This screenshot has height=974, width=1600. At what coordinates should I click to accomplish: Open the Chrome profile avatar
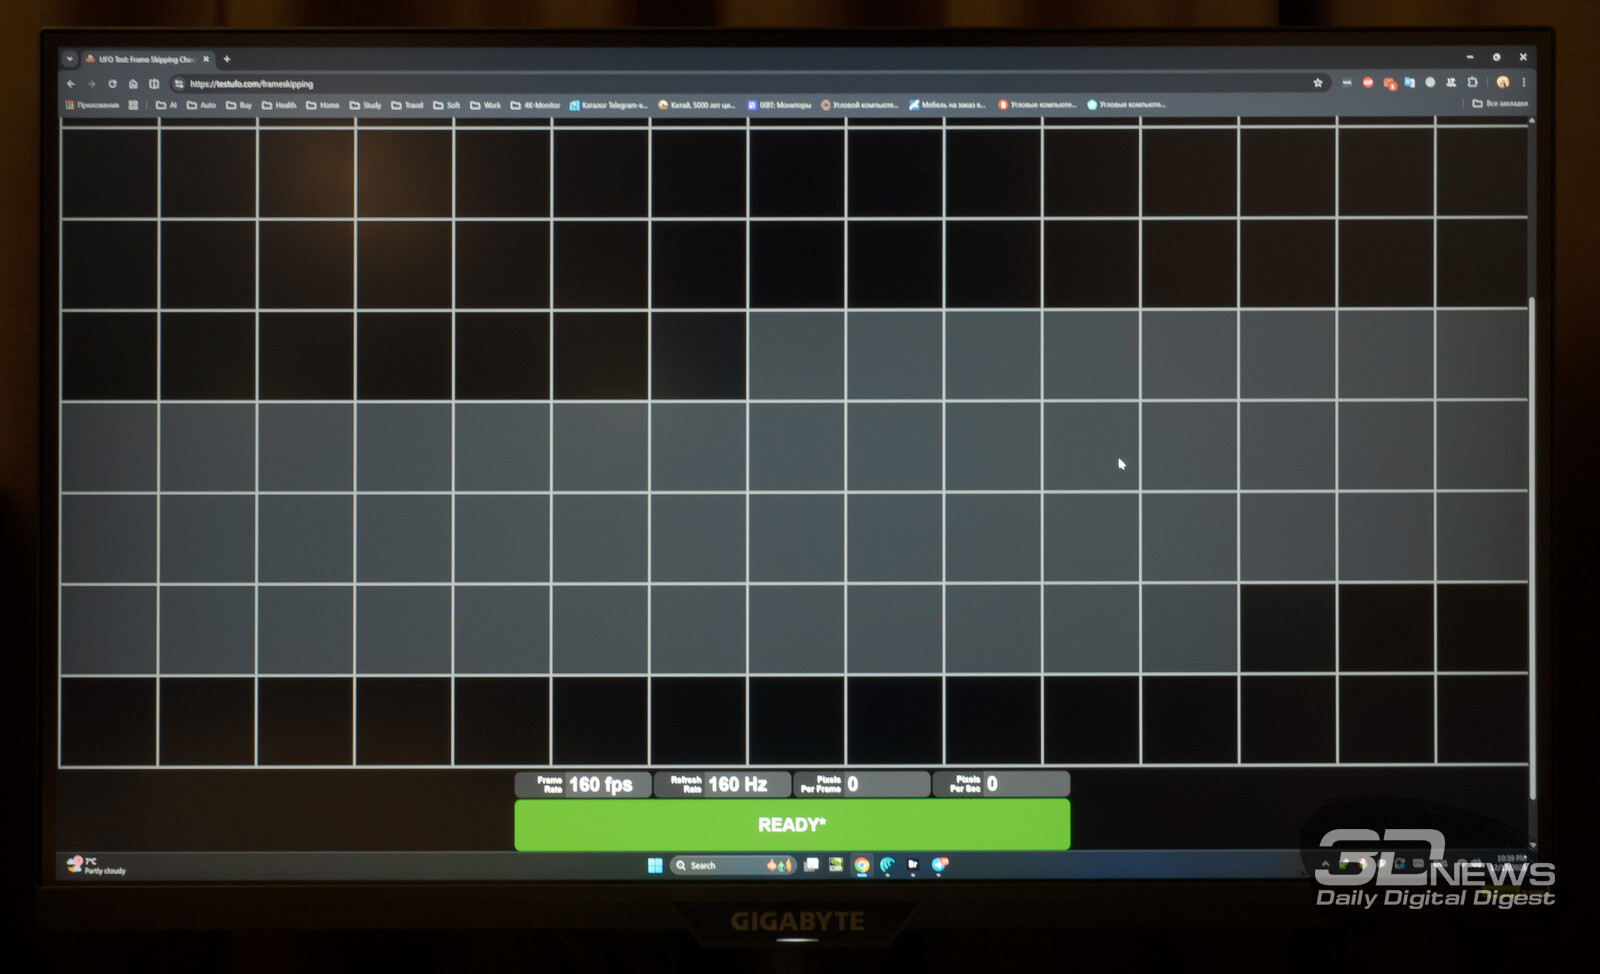[x=1502, y=83]
